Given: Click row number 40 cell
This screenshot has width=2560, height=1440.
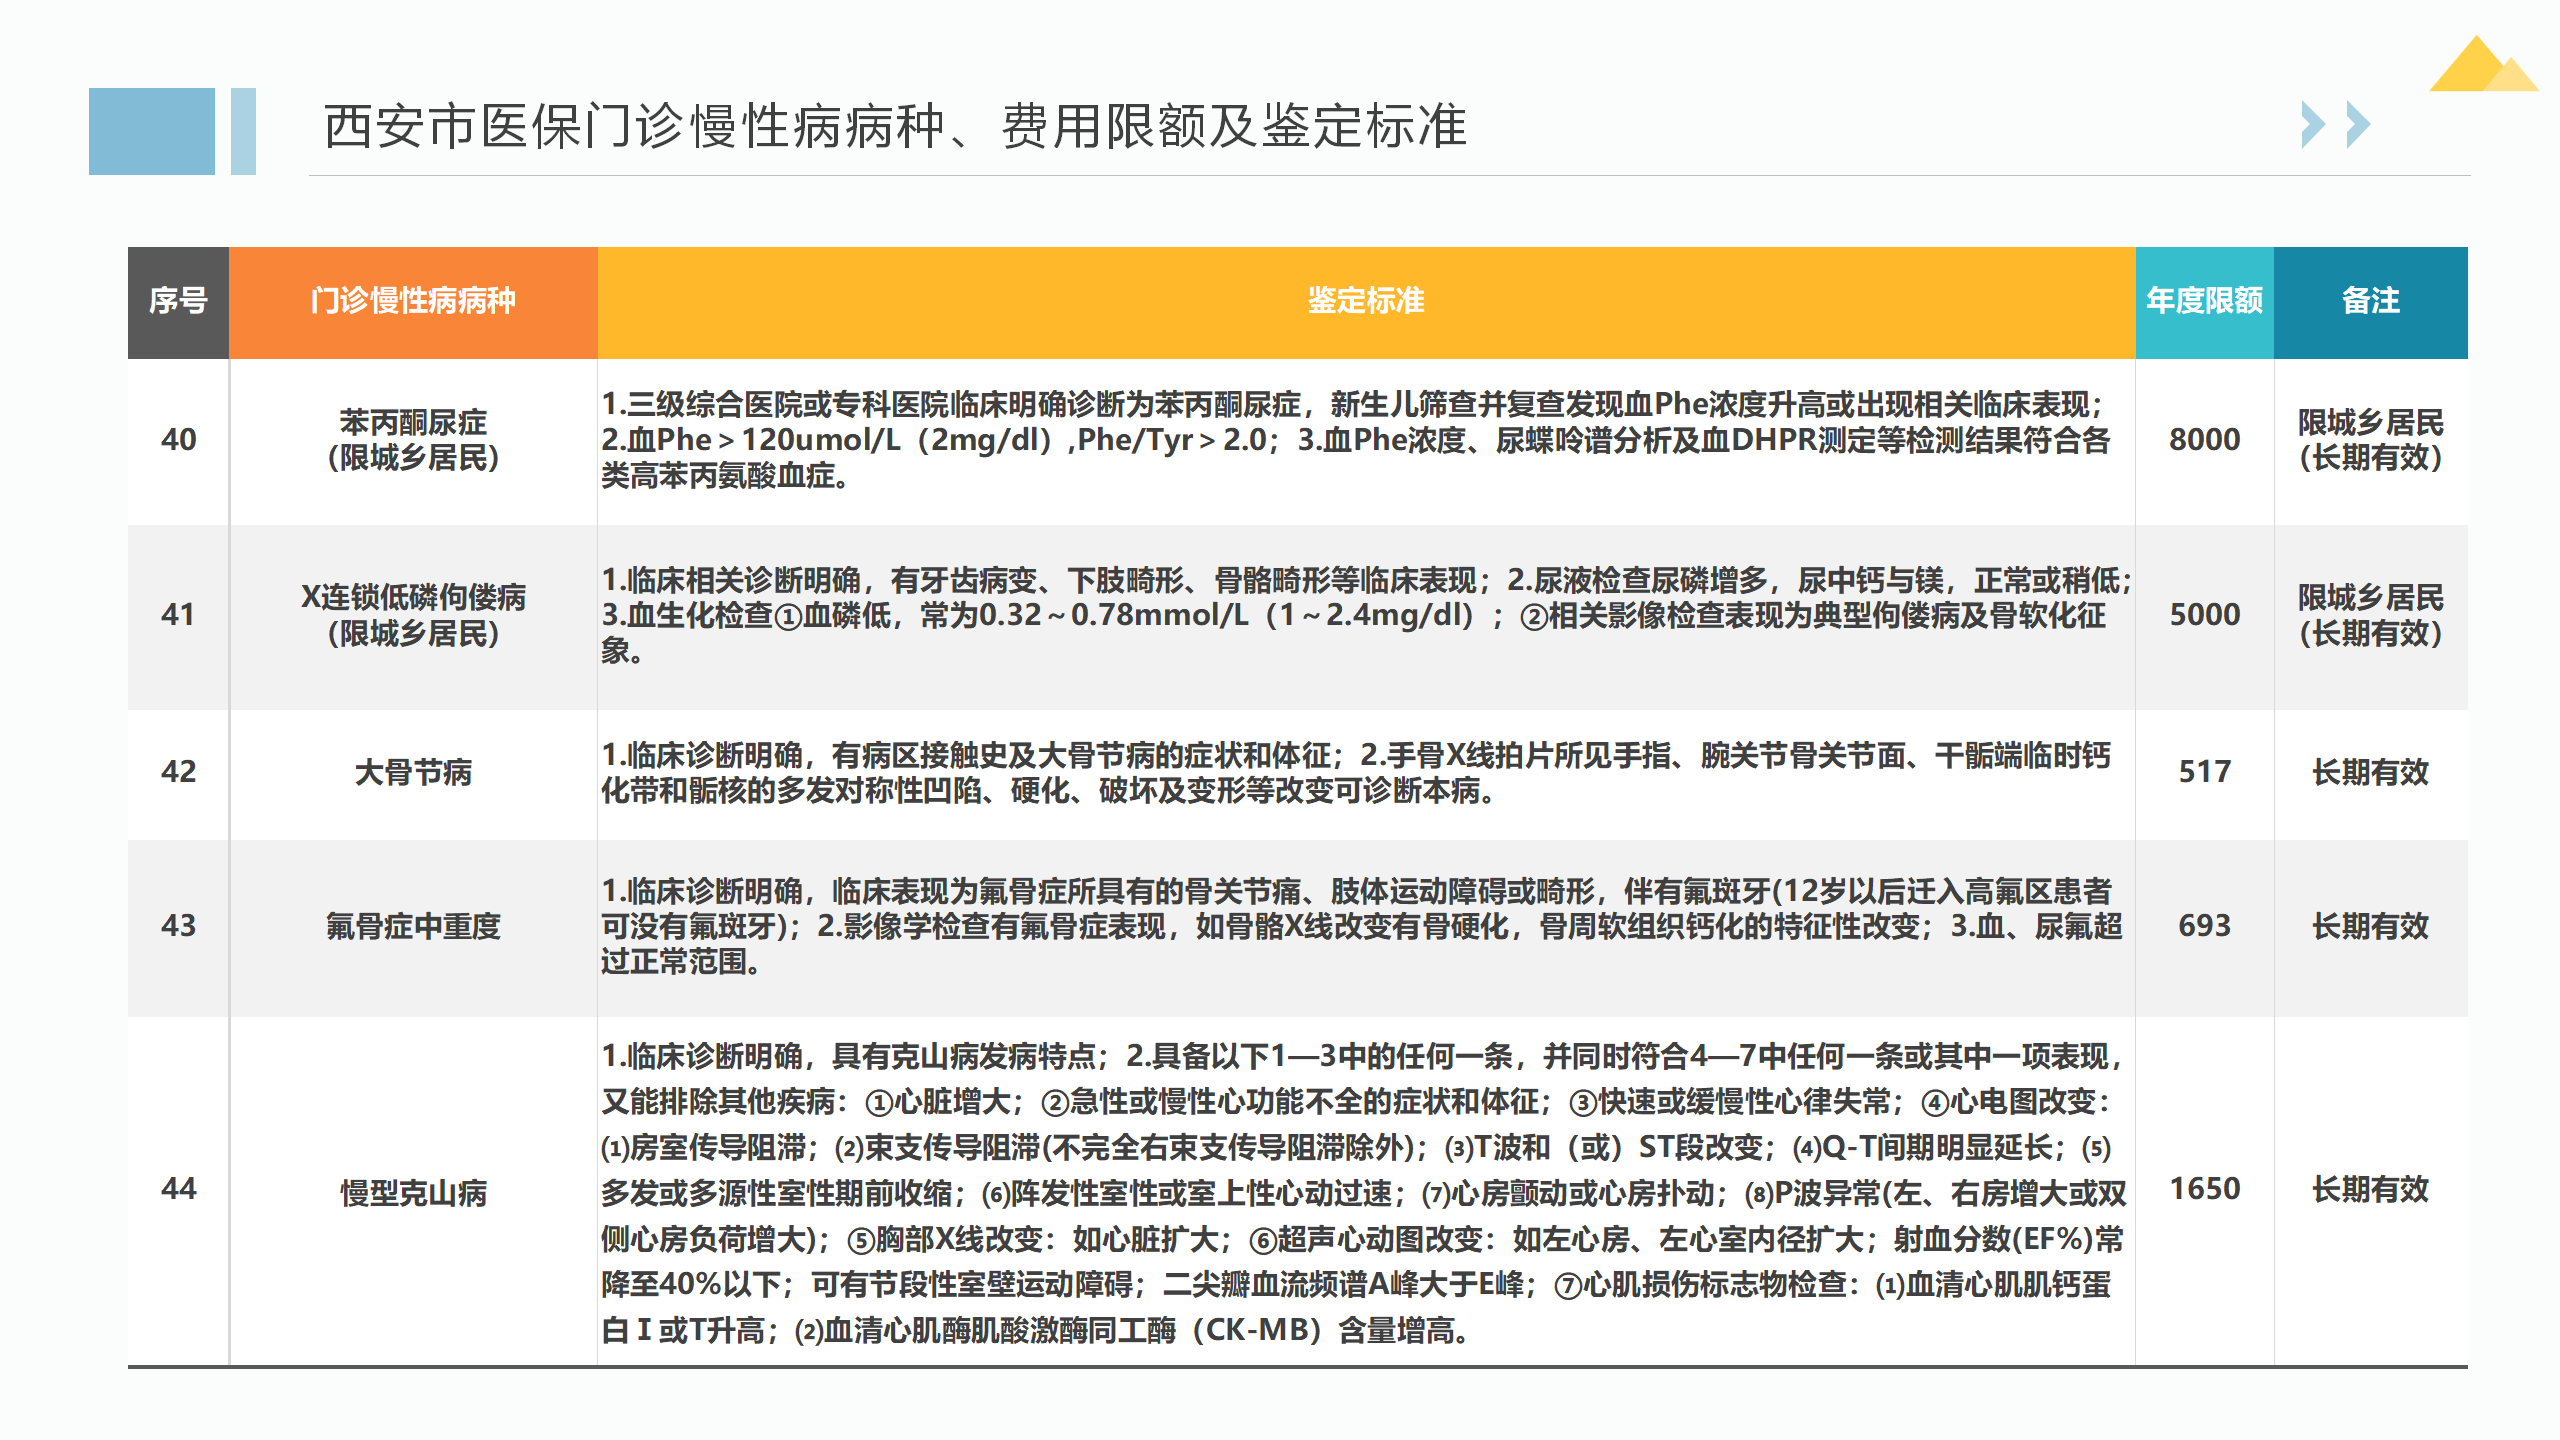Looking at the screenshot, I should pyautogui.click(x=178, y=440).
